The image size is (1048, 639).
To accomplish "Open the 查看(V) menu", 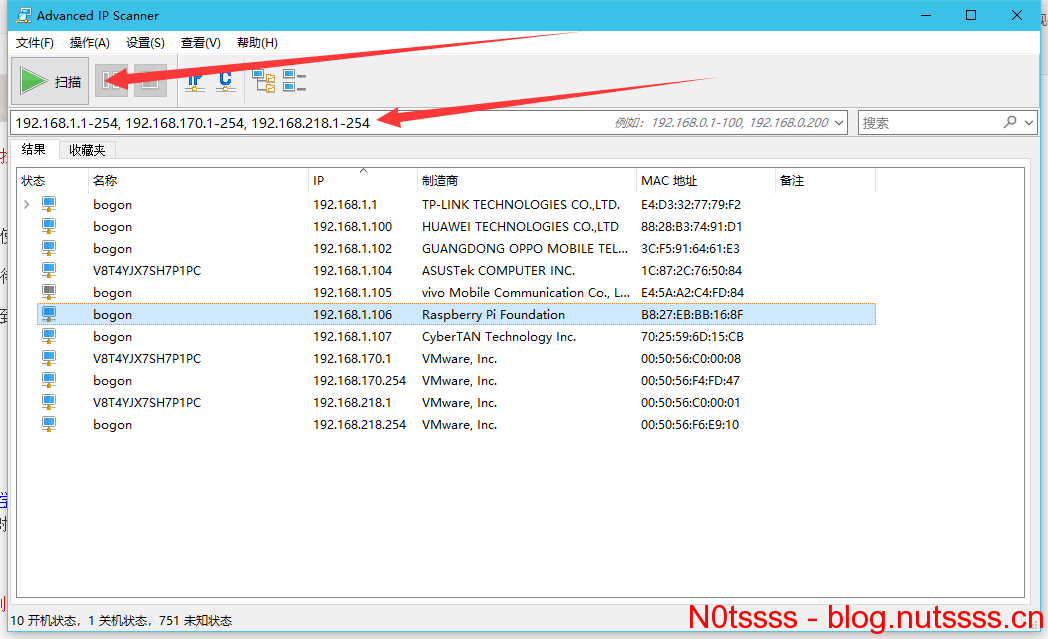I will tap(201, 43).
